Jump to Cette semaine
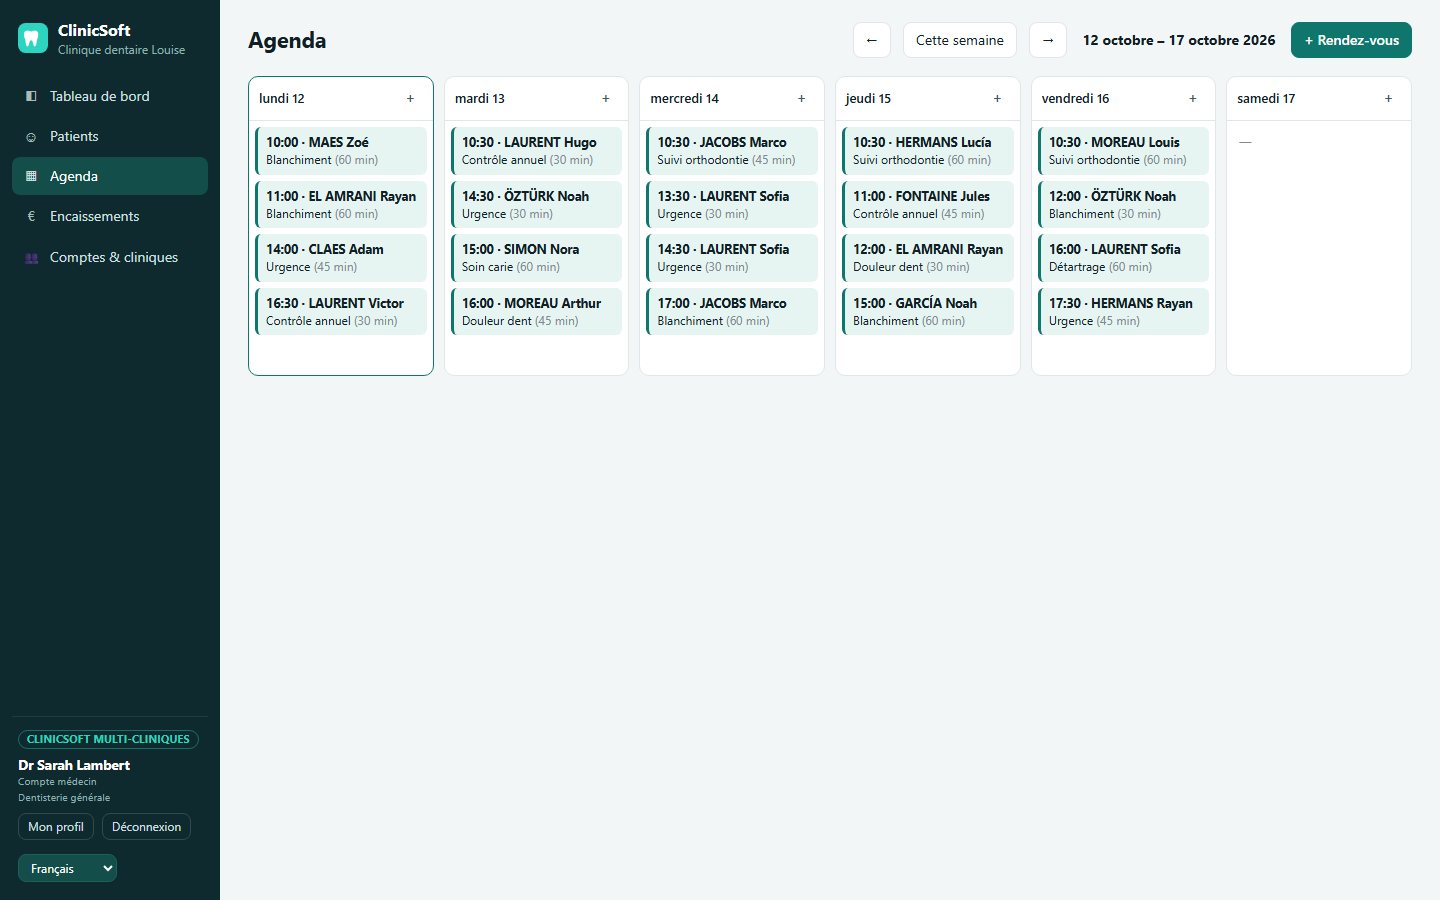This screenshot has height=900, width=1440. coord(960,40)
